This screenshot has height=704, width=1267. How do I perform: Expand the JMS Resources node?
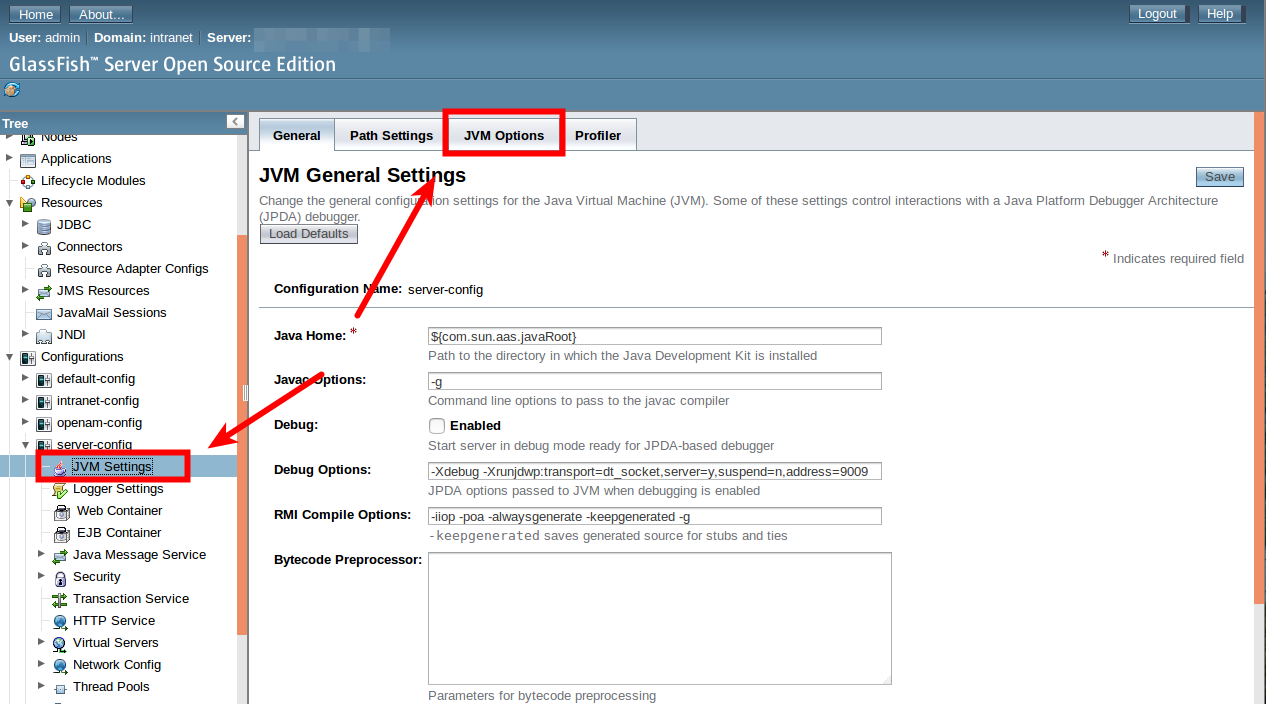click(25, 290)
